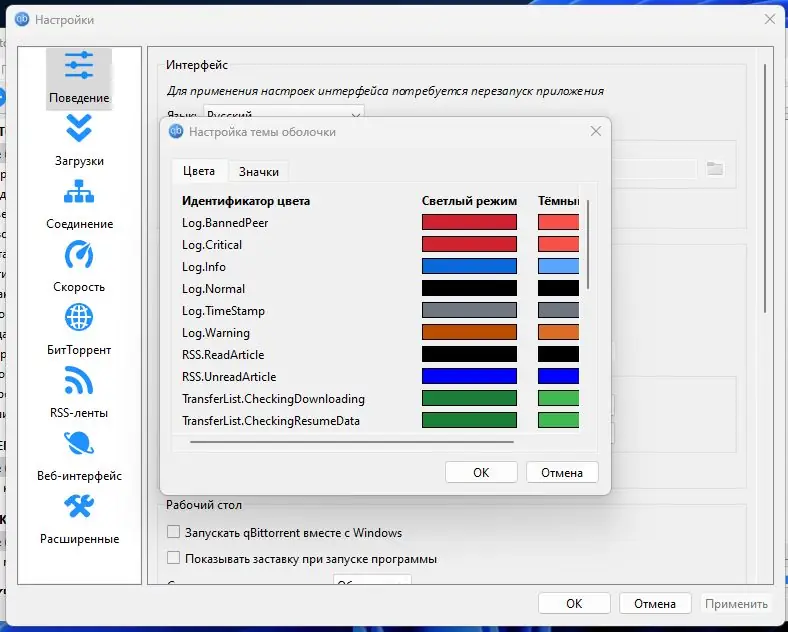Open the БитТоррент settings section

[79, 330]
